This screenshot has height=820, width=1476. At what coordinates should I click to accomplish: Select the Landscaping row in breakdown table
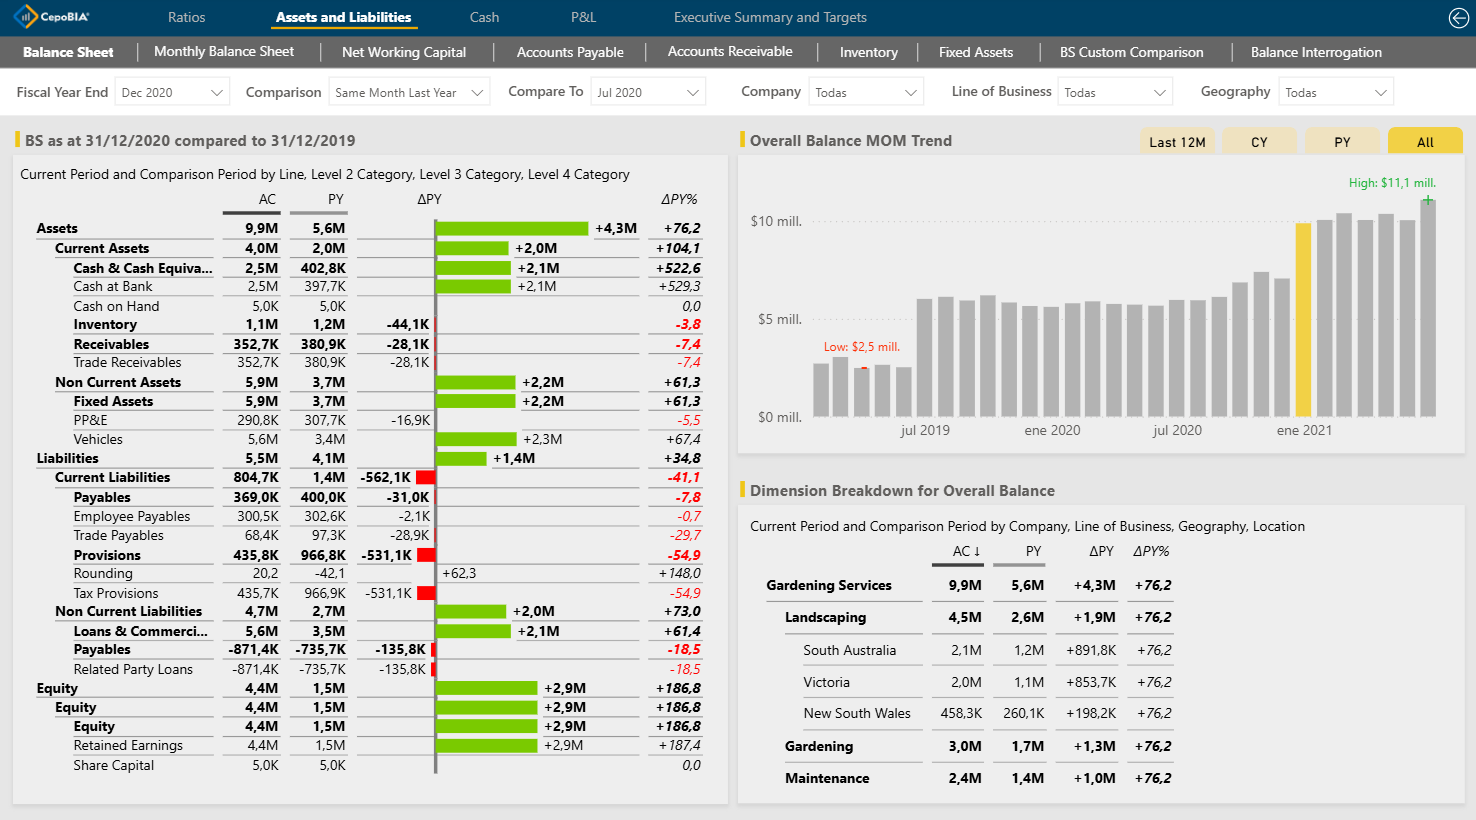tap(825, 617)
